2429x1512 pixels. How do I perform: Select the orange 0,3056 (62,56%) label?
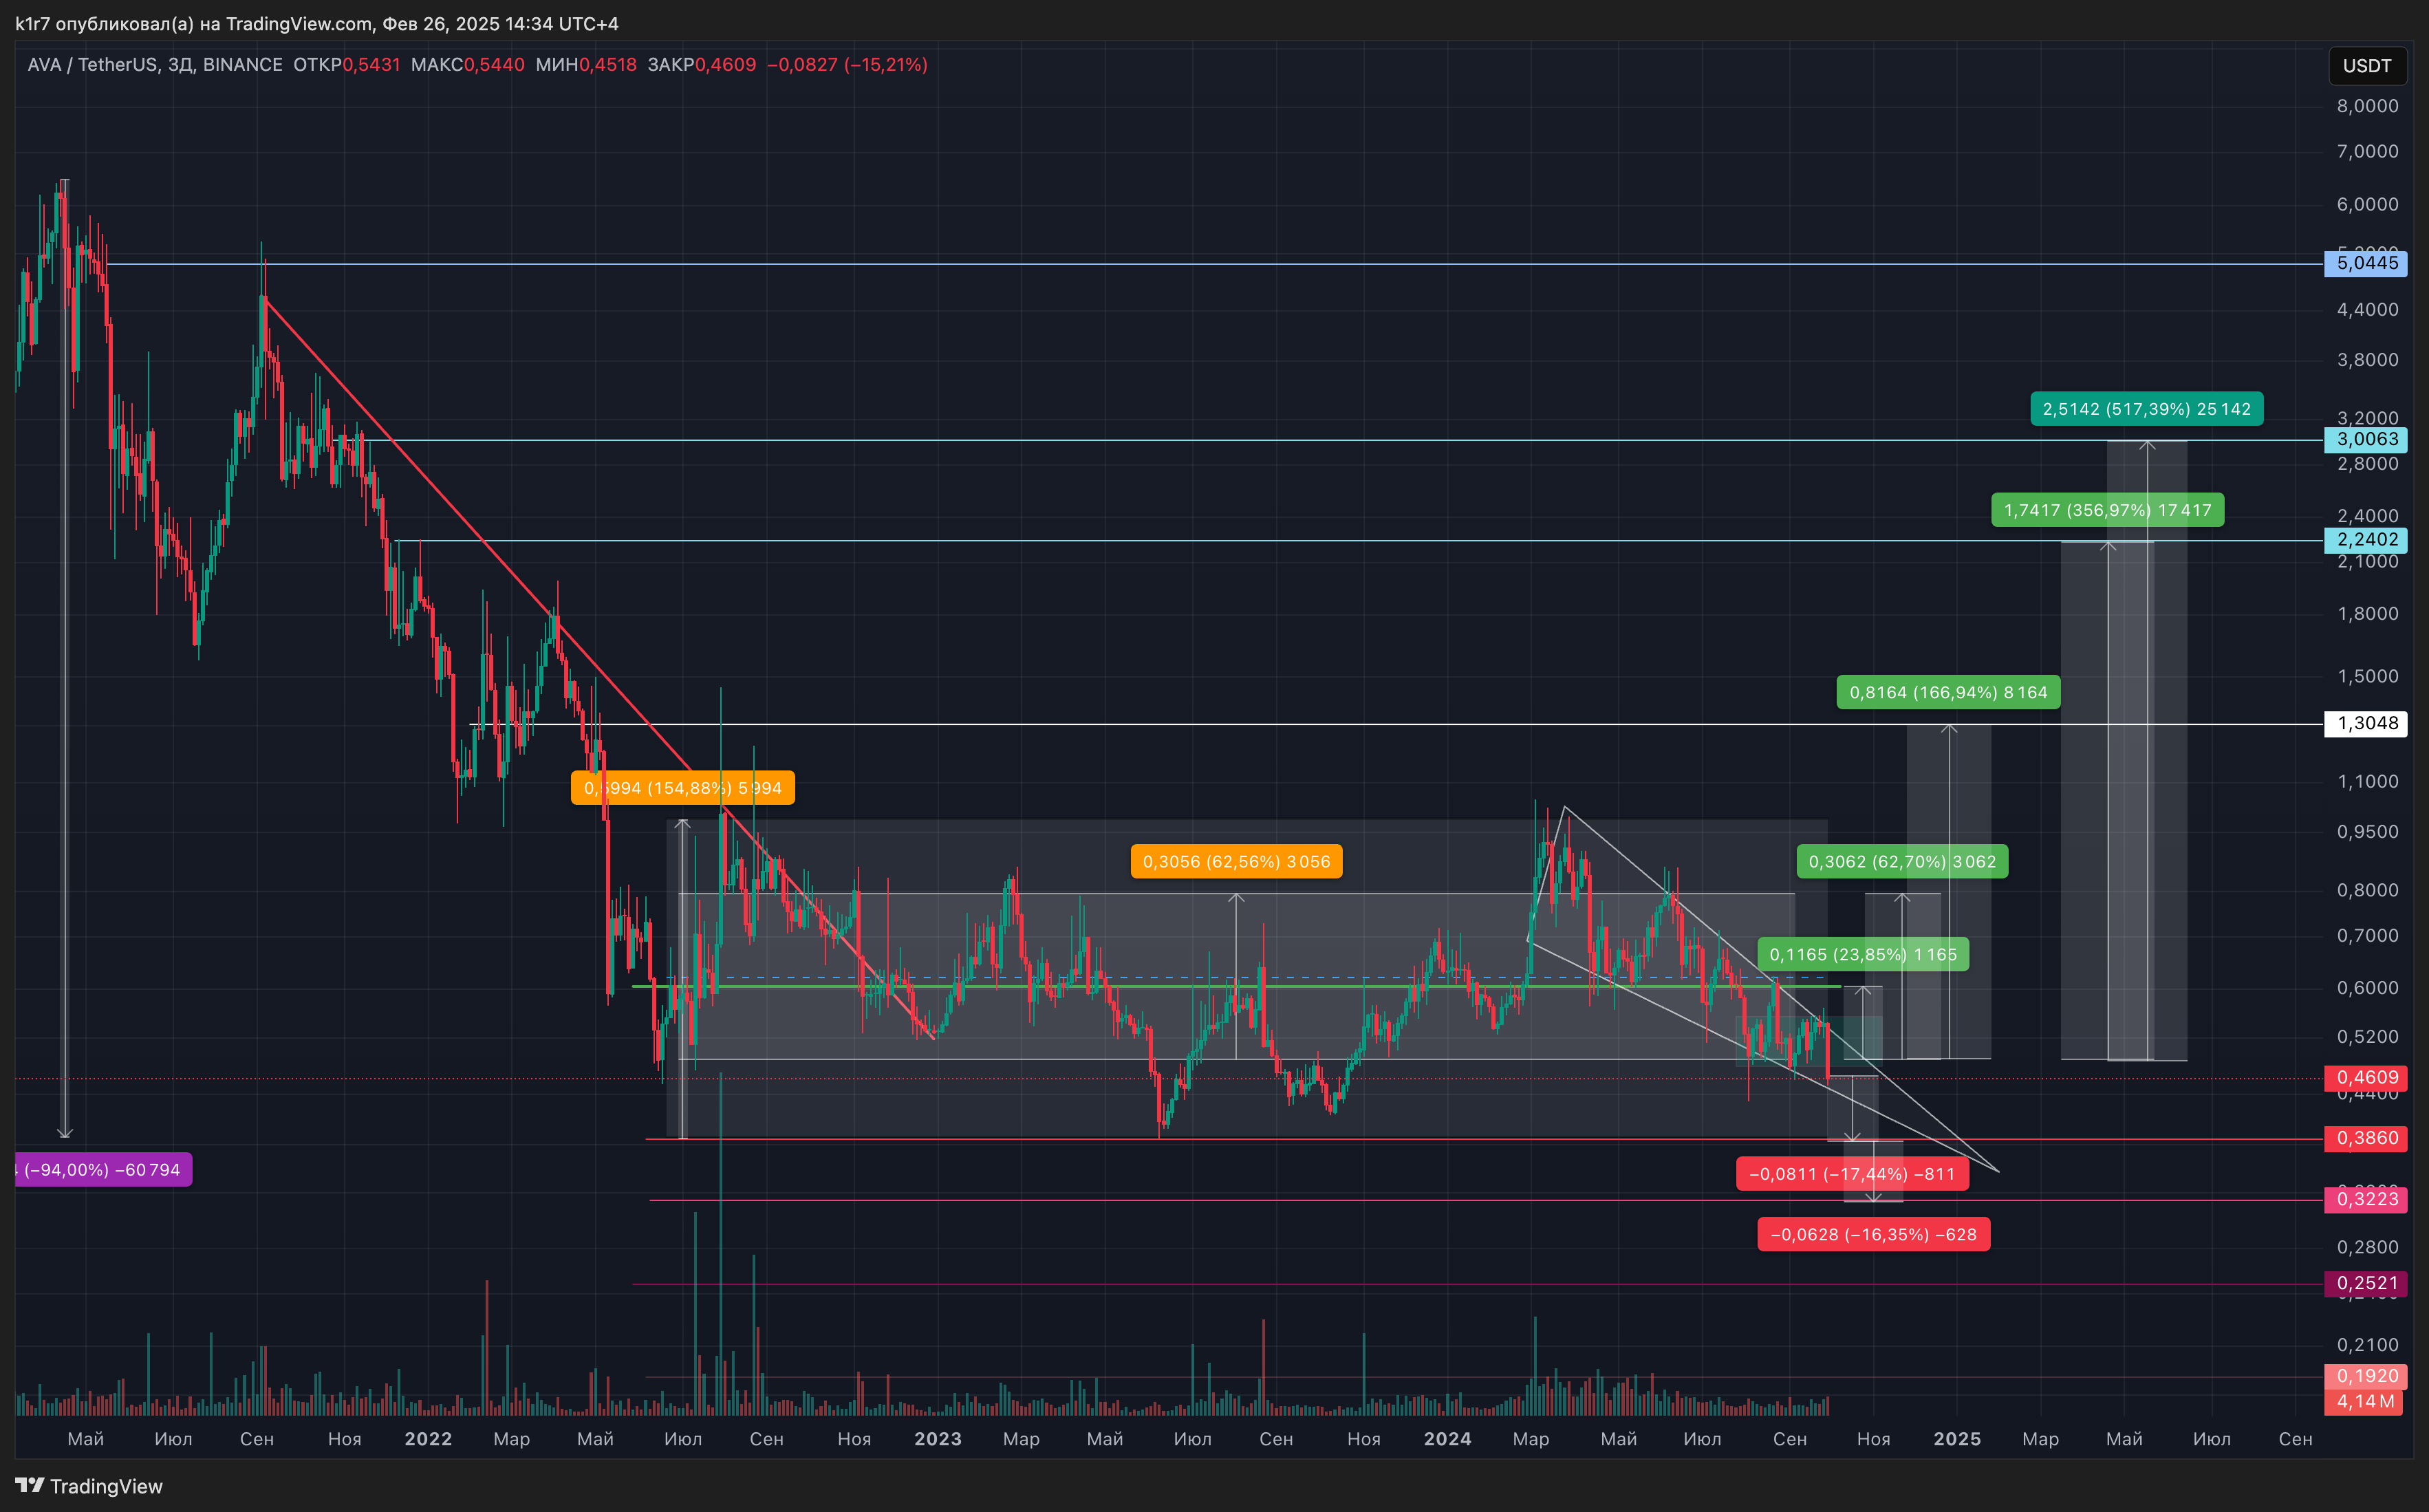[x=1236, y=862]
